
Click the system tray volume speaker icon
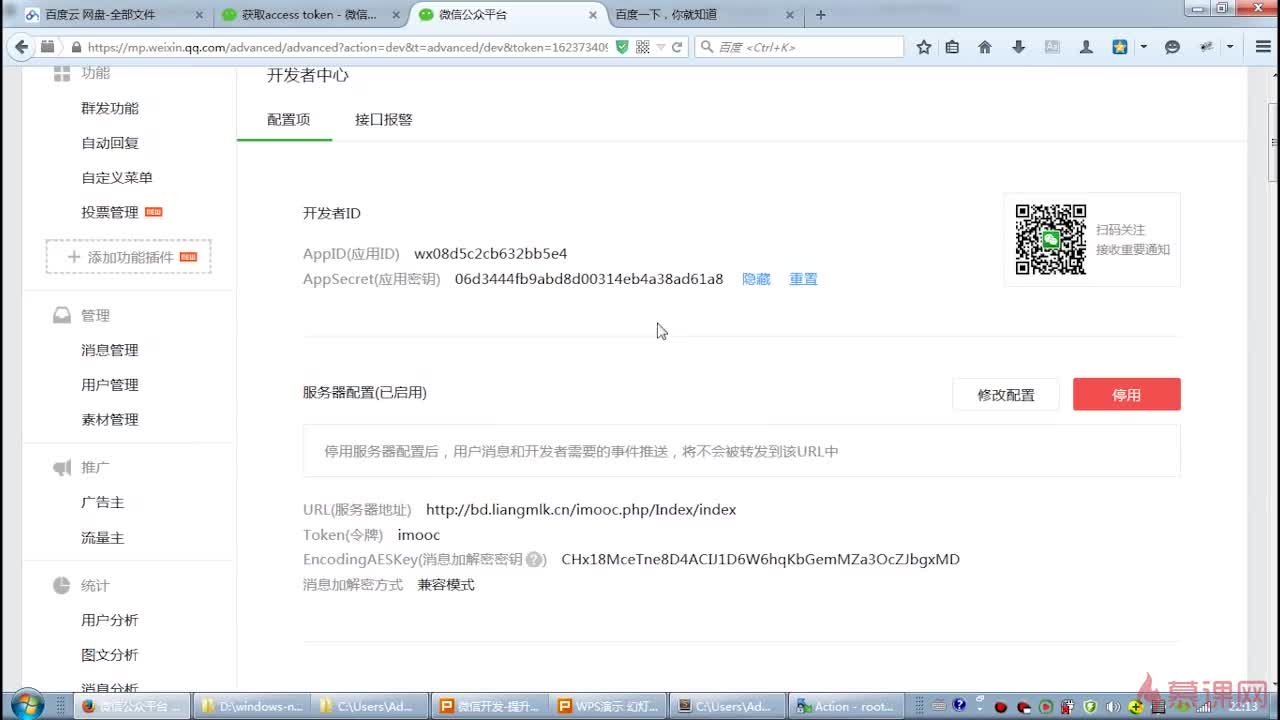1113,706
